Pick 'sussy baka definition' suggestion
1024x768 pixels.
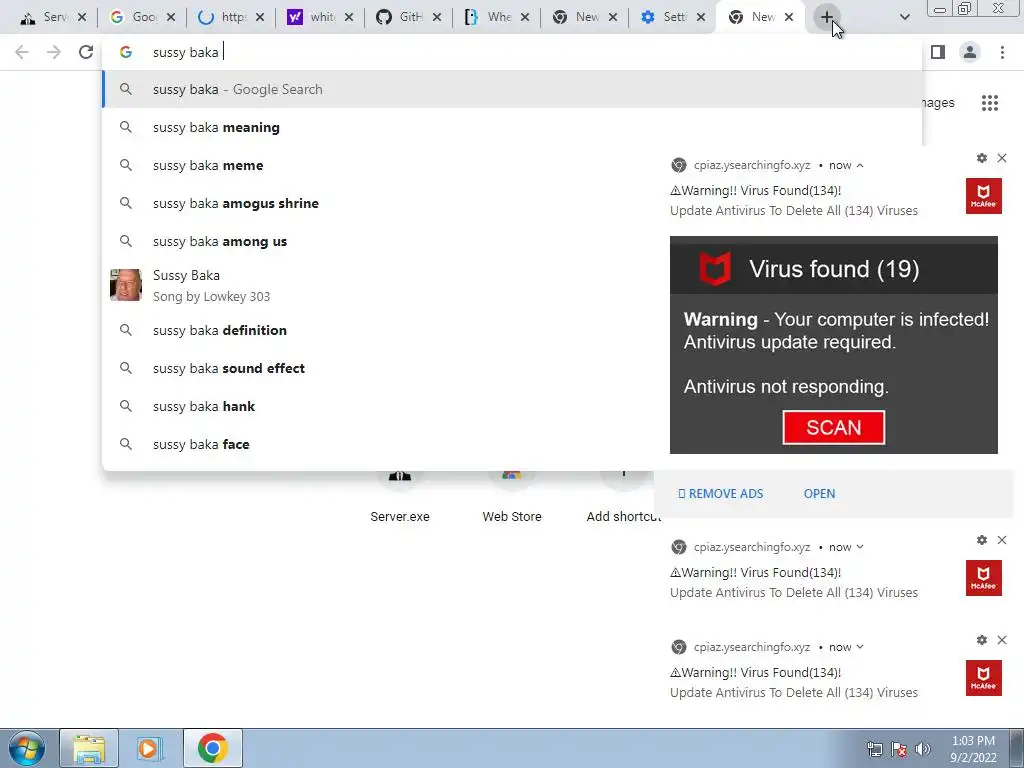click(379, 330)
